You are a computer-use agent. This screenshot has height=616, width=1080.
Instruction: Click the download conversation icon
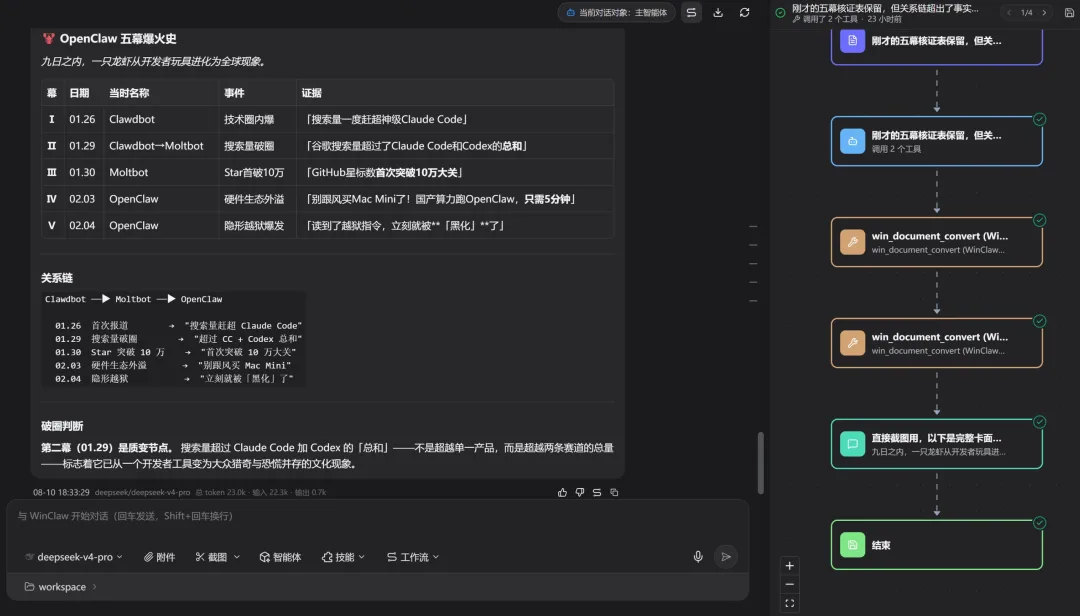[x=718, y=12]
